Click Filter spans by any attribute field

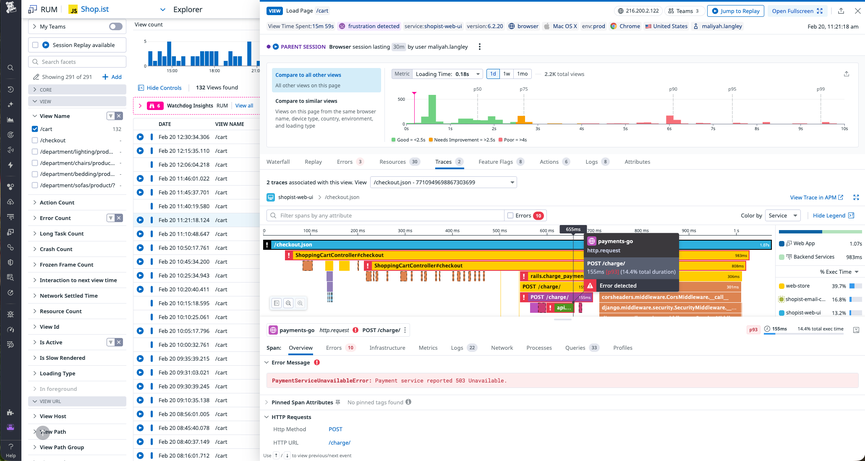385,216
